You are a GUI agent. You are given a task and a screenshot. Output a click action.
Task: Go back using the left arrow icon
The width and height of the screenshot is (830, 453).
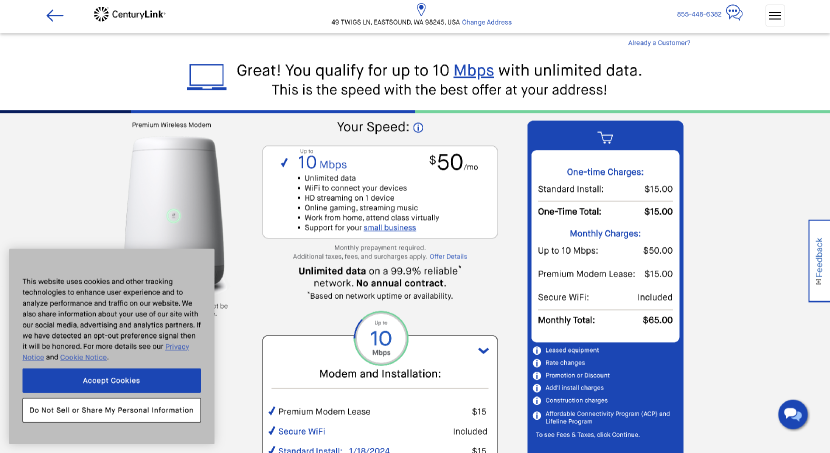click(55, 15)
